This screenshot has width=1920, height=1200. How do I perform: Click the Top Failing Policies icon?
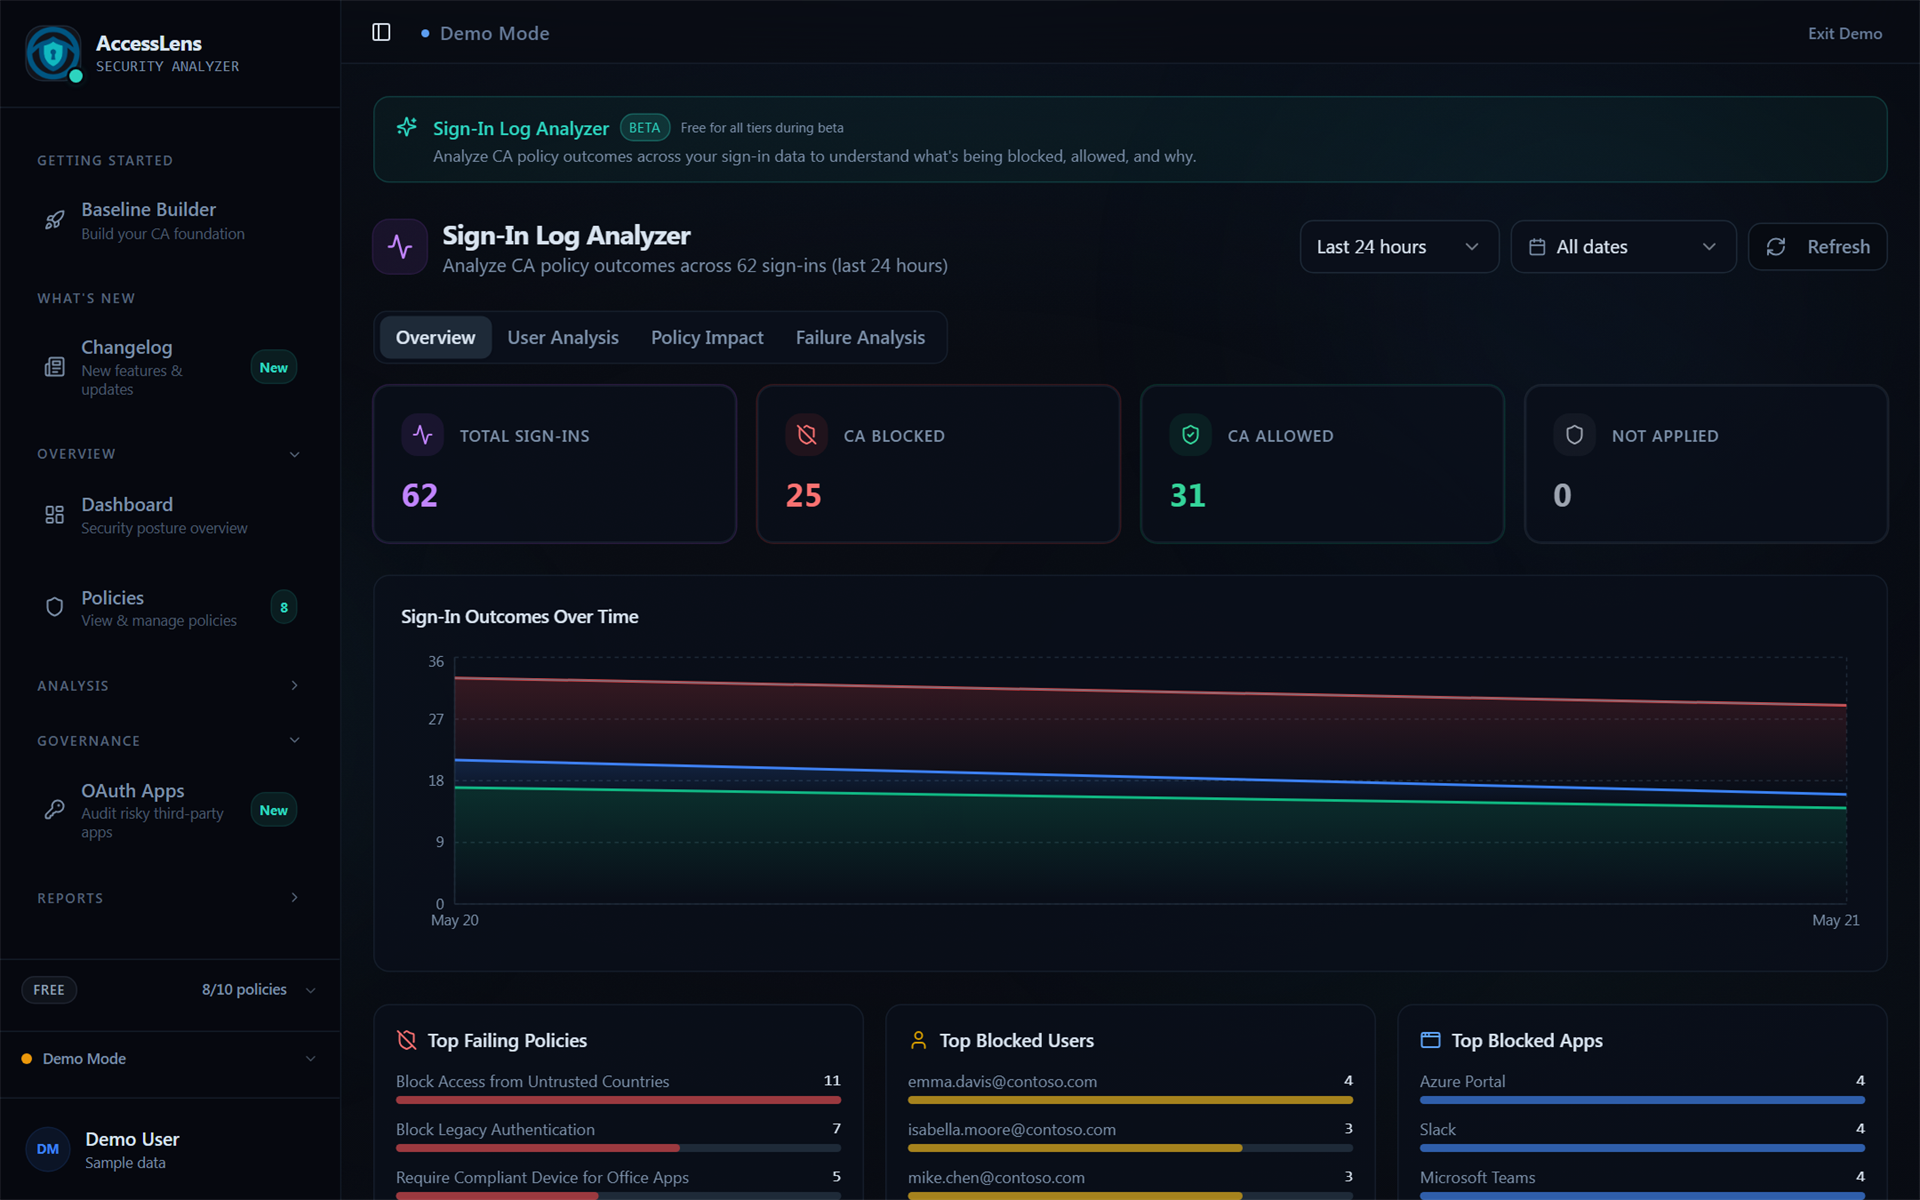tap(407, 1040)
